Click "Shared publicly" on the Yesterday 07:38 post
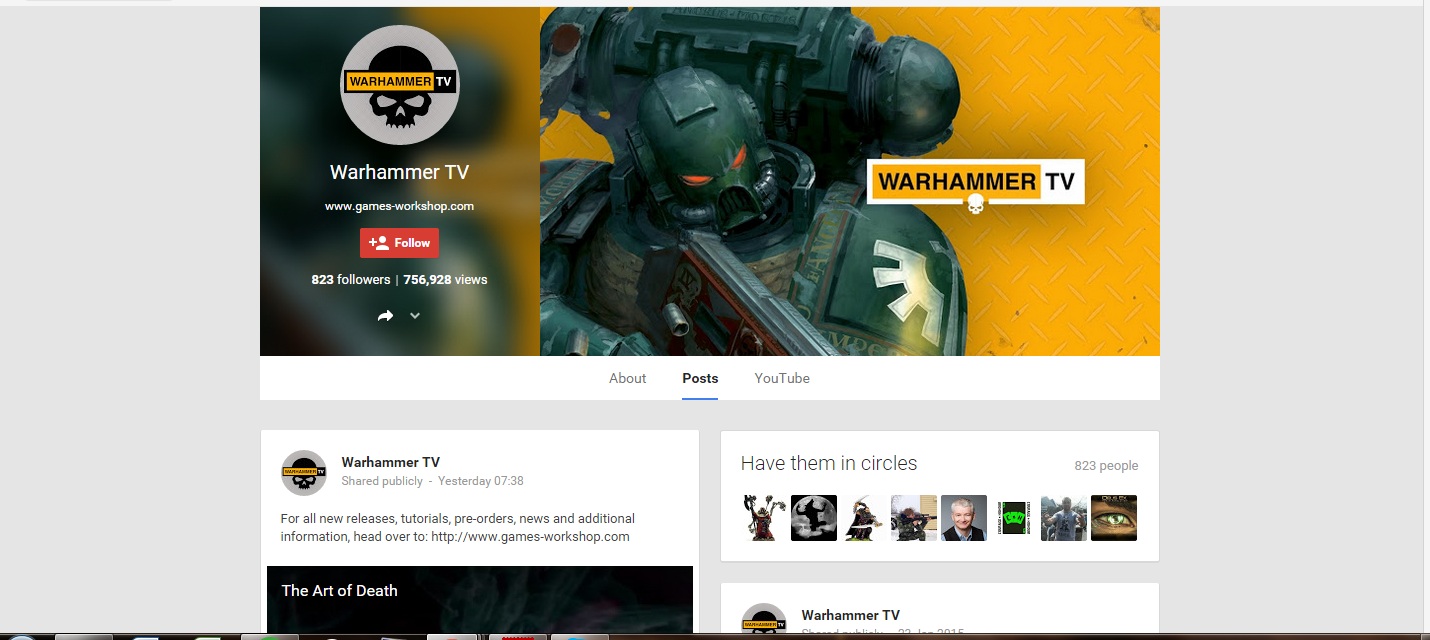Screen dimensions: 1430x640 tap(382, 481)
